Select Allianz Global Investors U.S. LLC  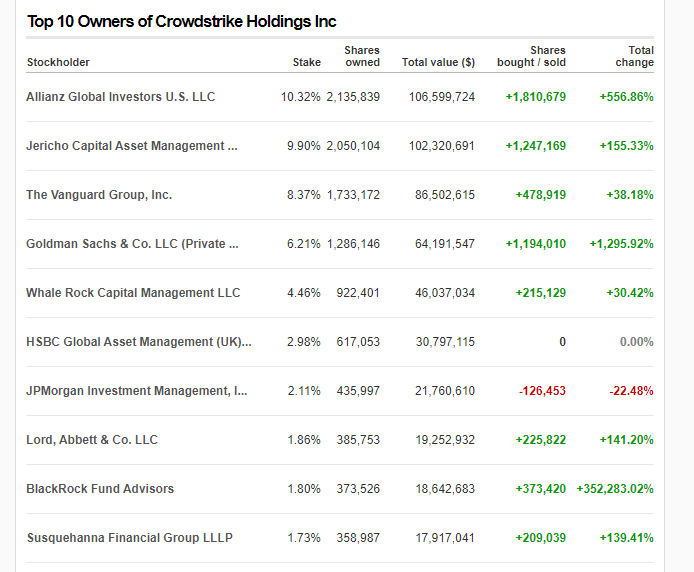coord(120,97)
